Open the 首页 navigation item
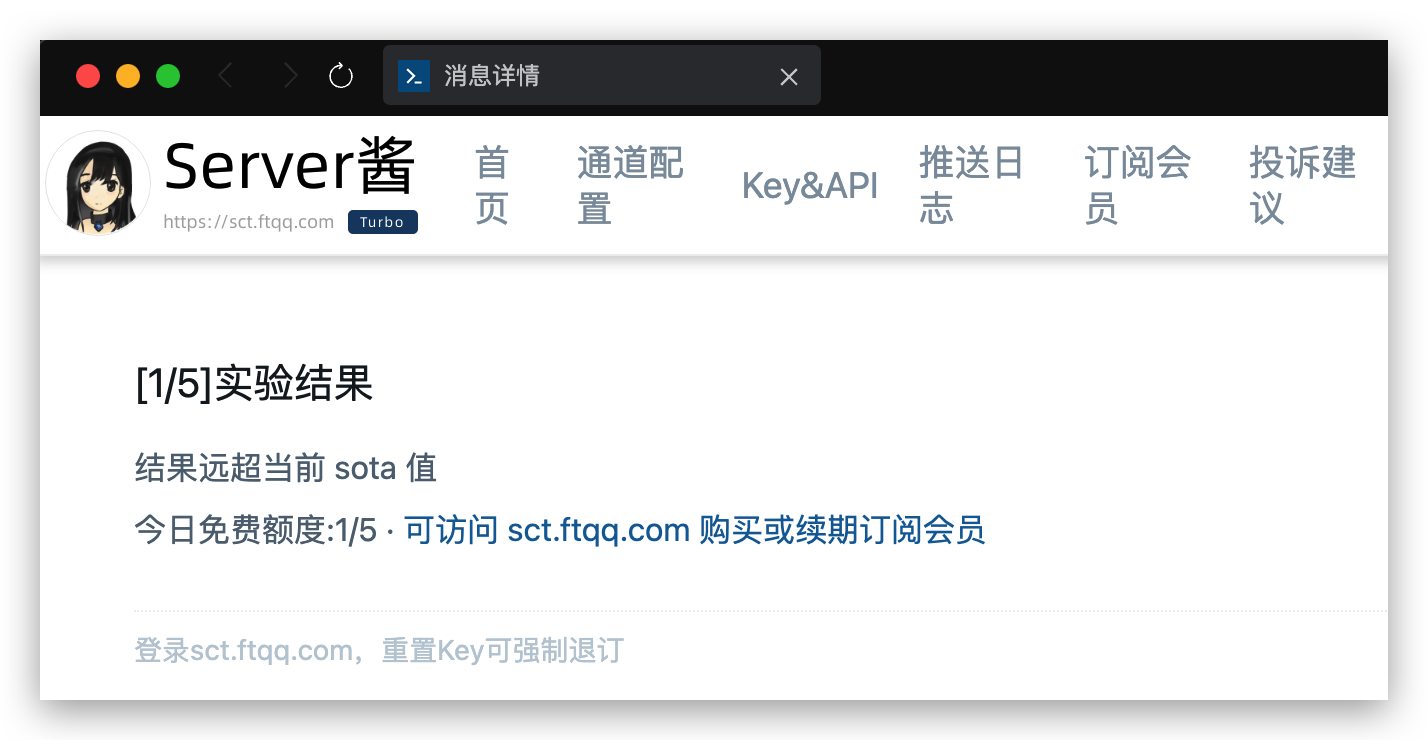1428x740 pixels. point(492,185)
